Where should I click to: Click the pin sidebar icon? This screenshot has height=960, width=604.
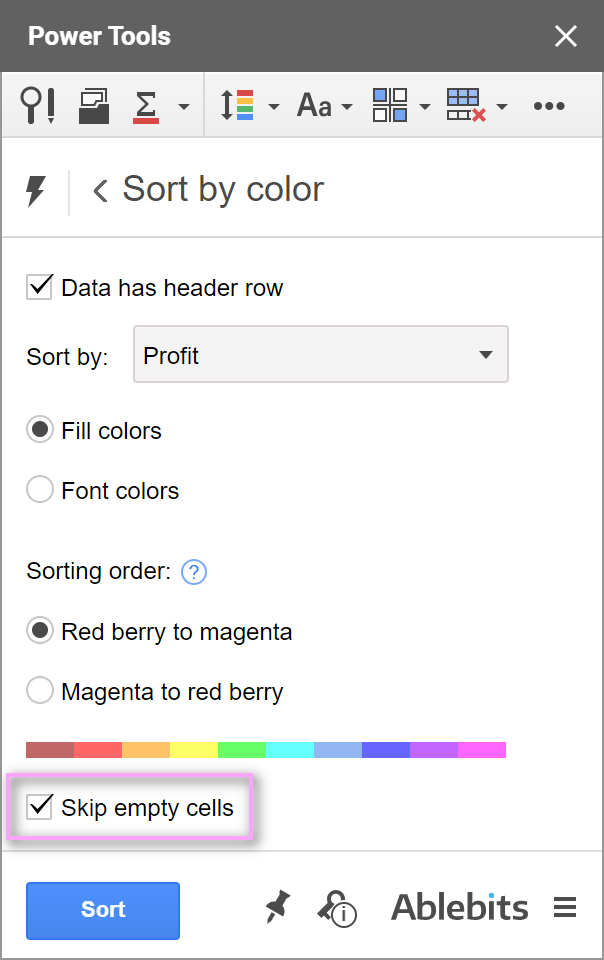click(x=277, y=907)
